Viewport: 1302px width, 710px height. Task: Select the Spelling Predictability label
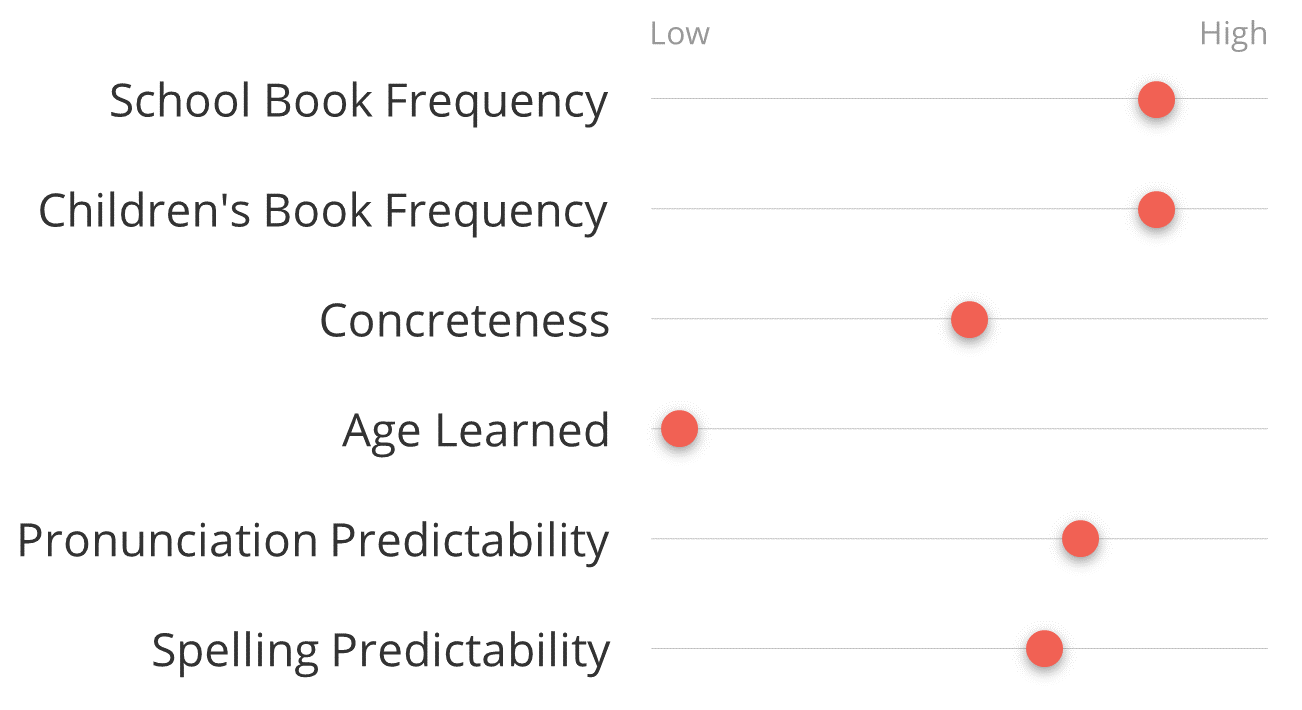point(380,651)
